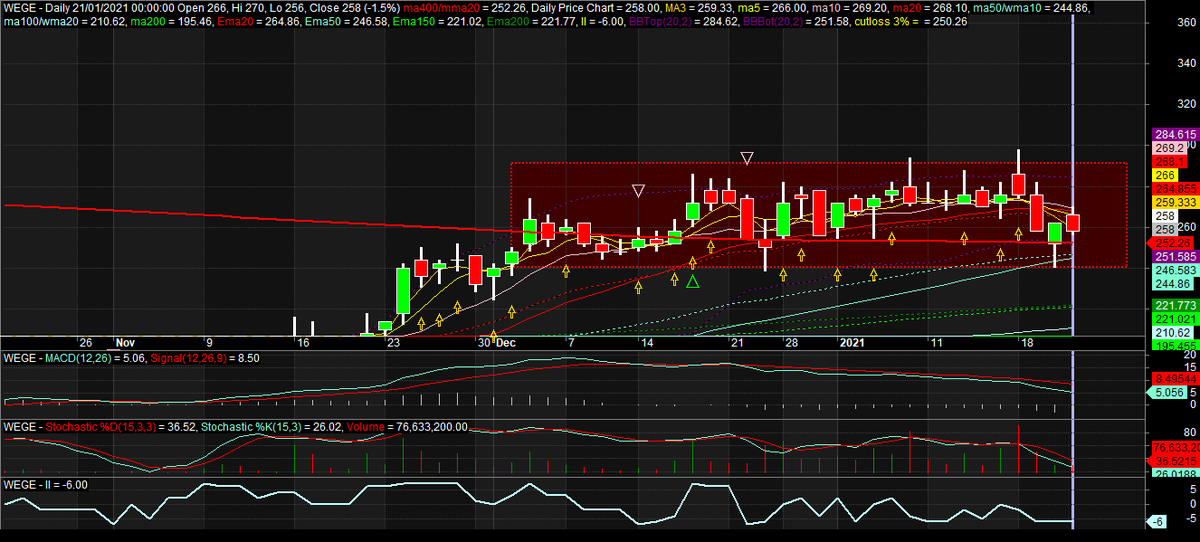Select the 246.583 Ema50 value label
1200x542 pixels.
1175,270
